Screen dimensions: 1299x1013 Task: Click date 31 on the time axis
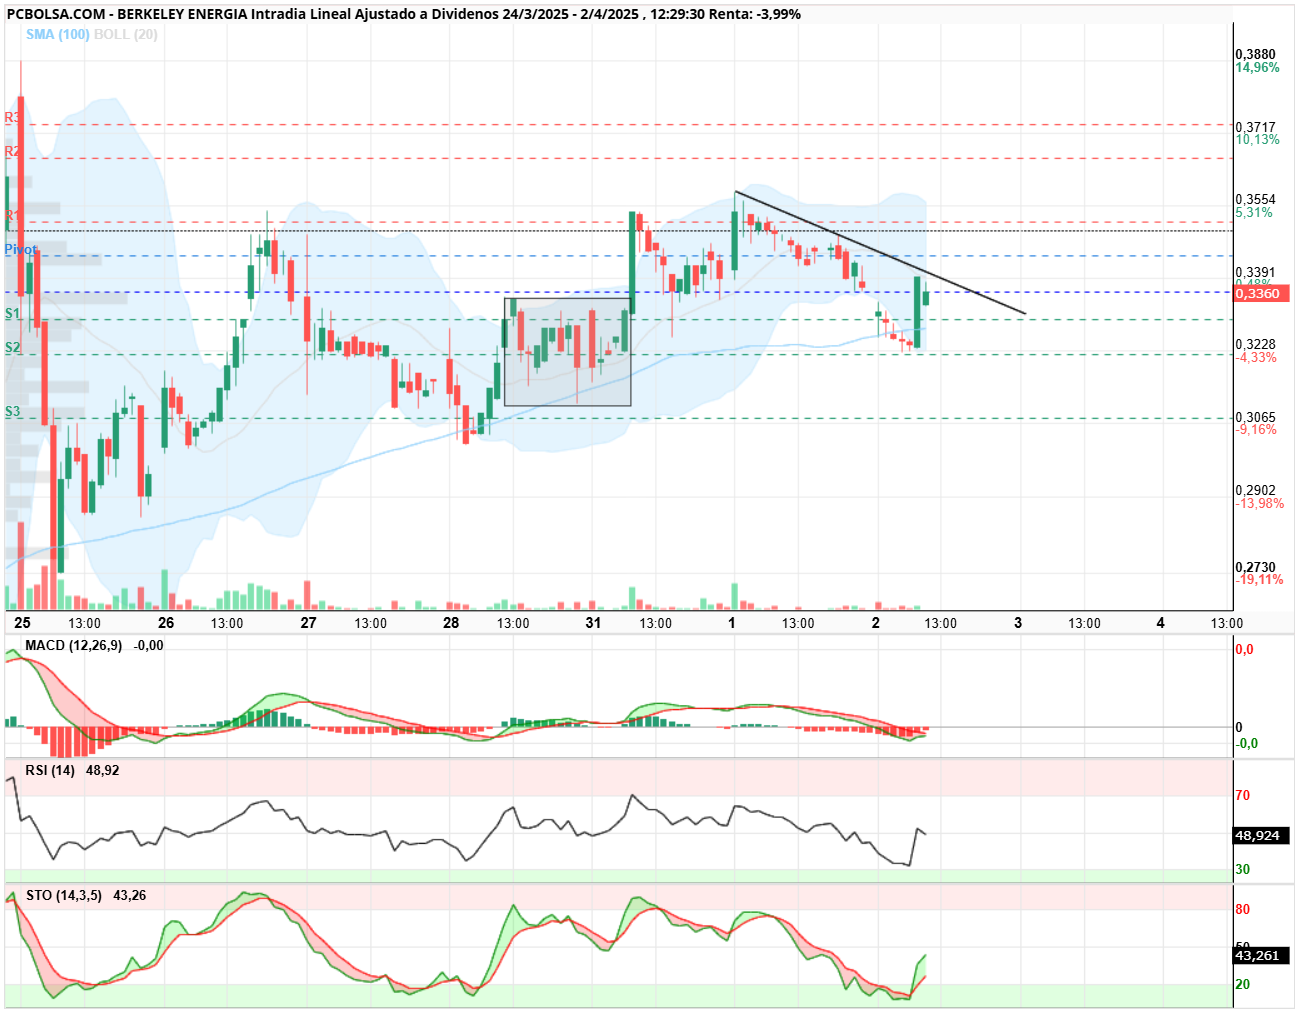(x=593, y=622)
